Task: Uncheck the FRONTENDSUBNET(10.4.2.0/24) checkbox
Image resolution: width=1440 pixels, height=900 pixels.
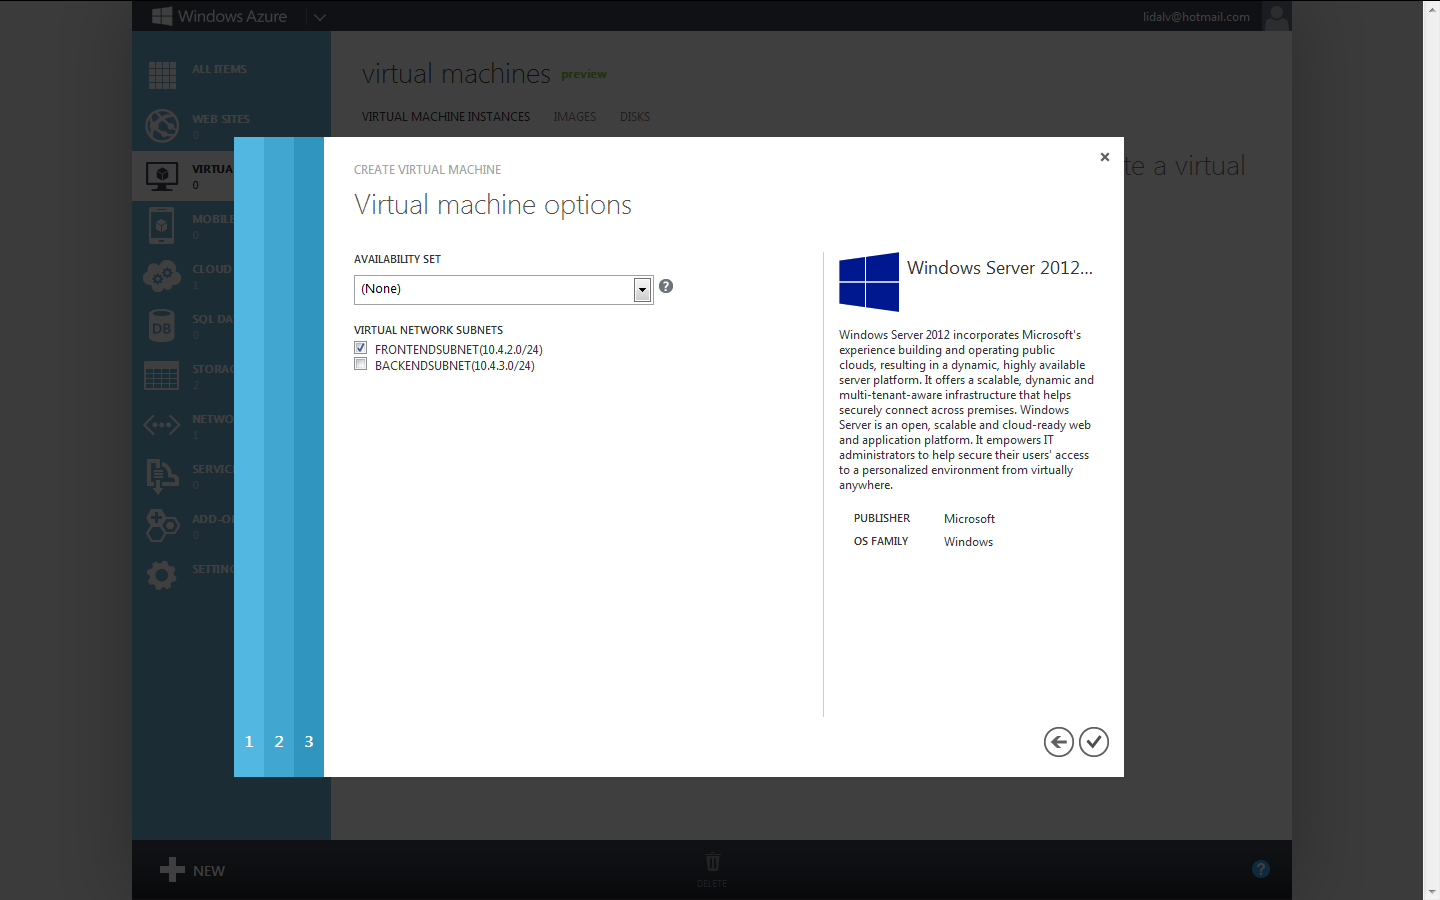Action: (361, 348)
